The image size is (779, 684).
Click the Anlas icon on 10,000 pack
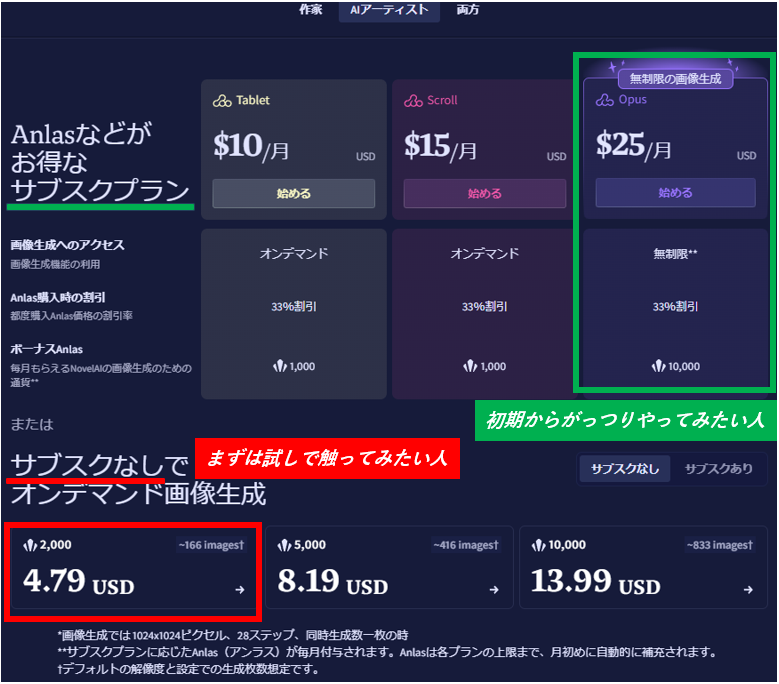click(x=538, y=545)
